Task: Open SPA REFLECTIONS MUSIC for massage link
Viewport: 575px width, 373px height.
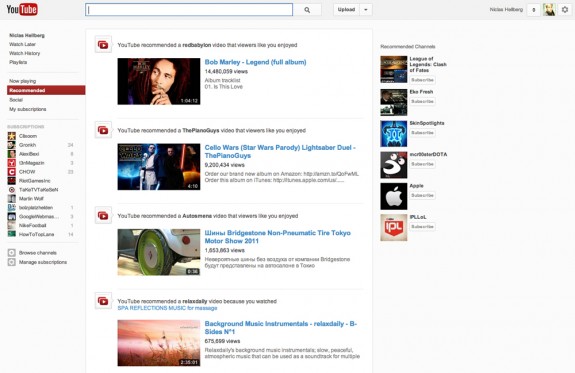Action: [x=167, y=308]
